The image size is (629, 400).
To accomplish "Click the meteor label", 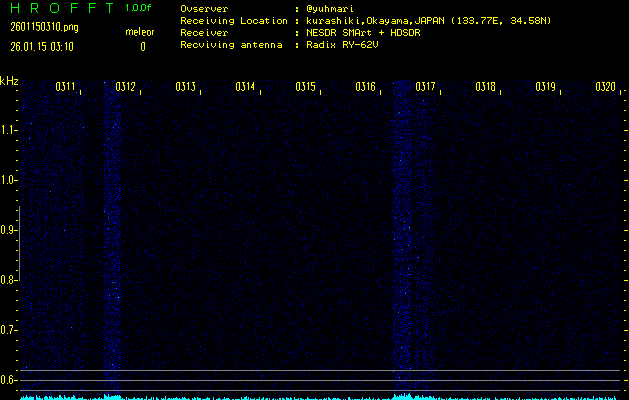I will pyautogui.click(x=140, y=32).
